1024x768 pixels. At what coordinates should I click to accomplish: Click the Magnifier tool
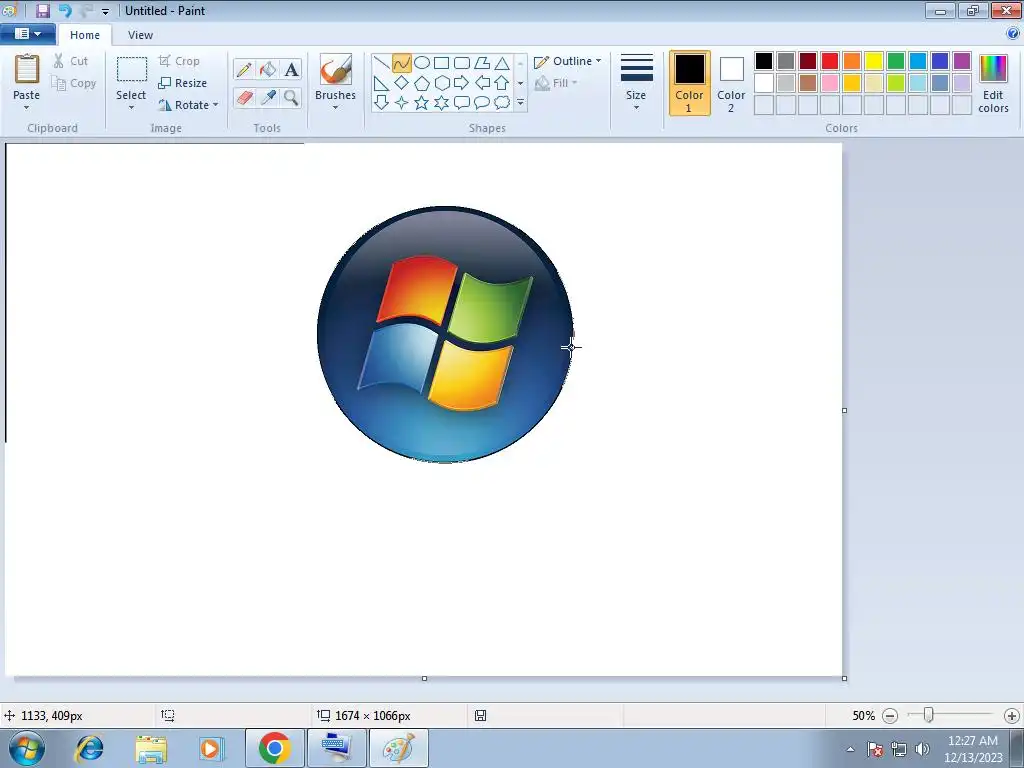click(x=291, y=97)
